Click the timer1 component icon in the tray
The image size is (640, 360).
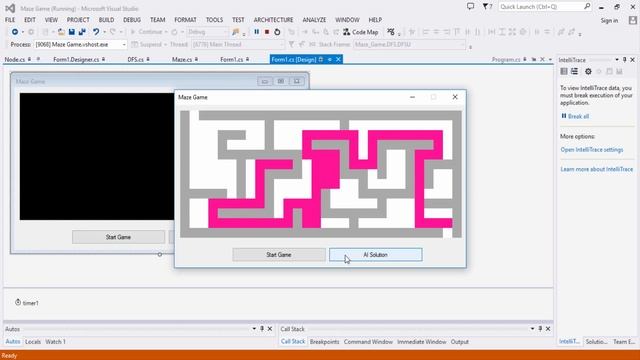(x=18, y=302)
